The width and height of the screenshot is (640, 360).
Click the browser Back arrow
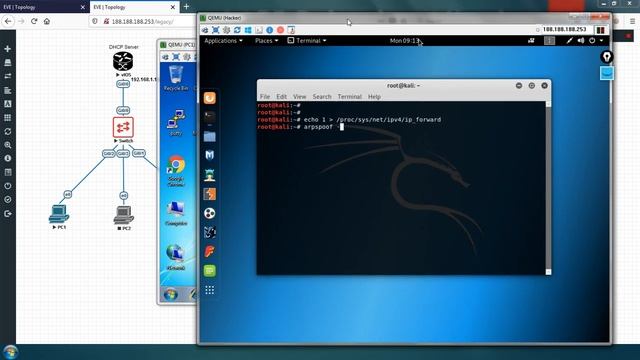pyautogui.click(x=9, y=21)
